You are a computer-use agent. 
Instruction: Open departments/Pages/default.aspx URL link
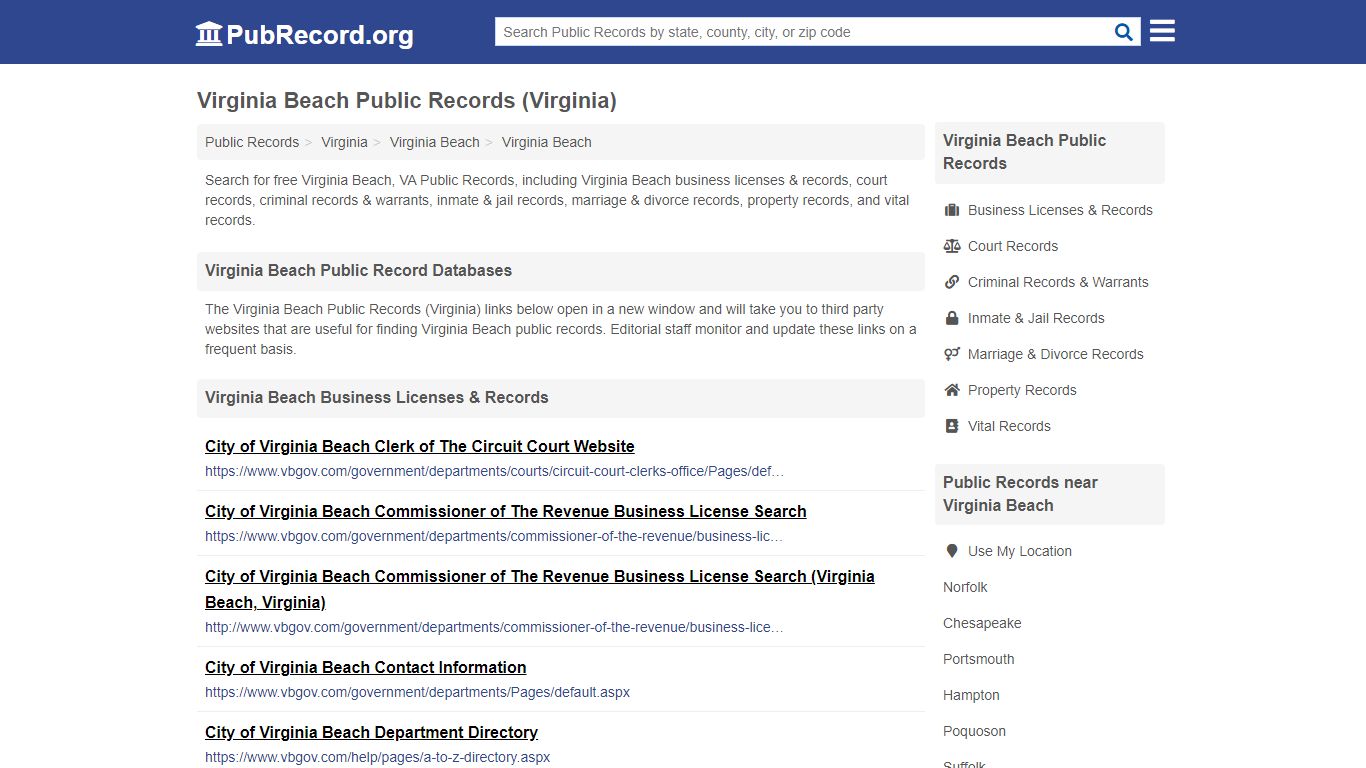coord(417,692)
